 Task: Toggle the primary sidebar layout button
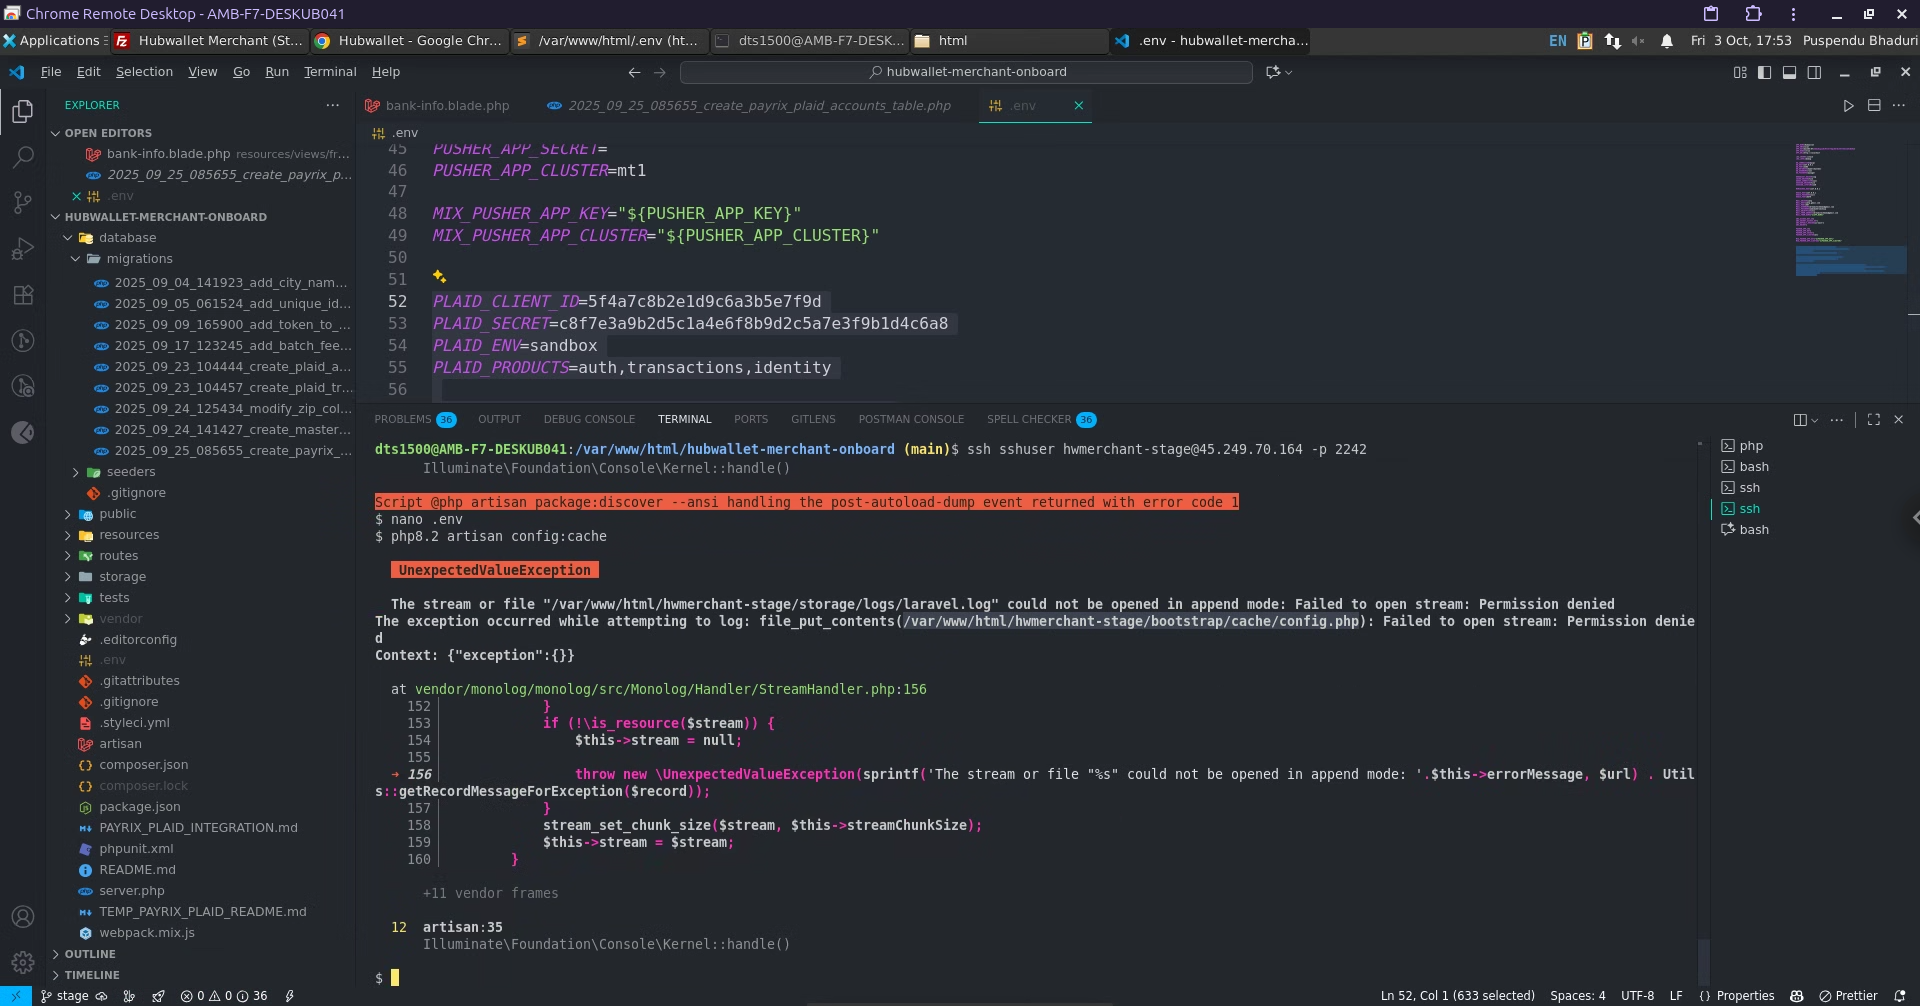[1764, 72]
